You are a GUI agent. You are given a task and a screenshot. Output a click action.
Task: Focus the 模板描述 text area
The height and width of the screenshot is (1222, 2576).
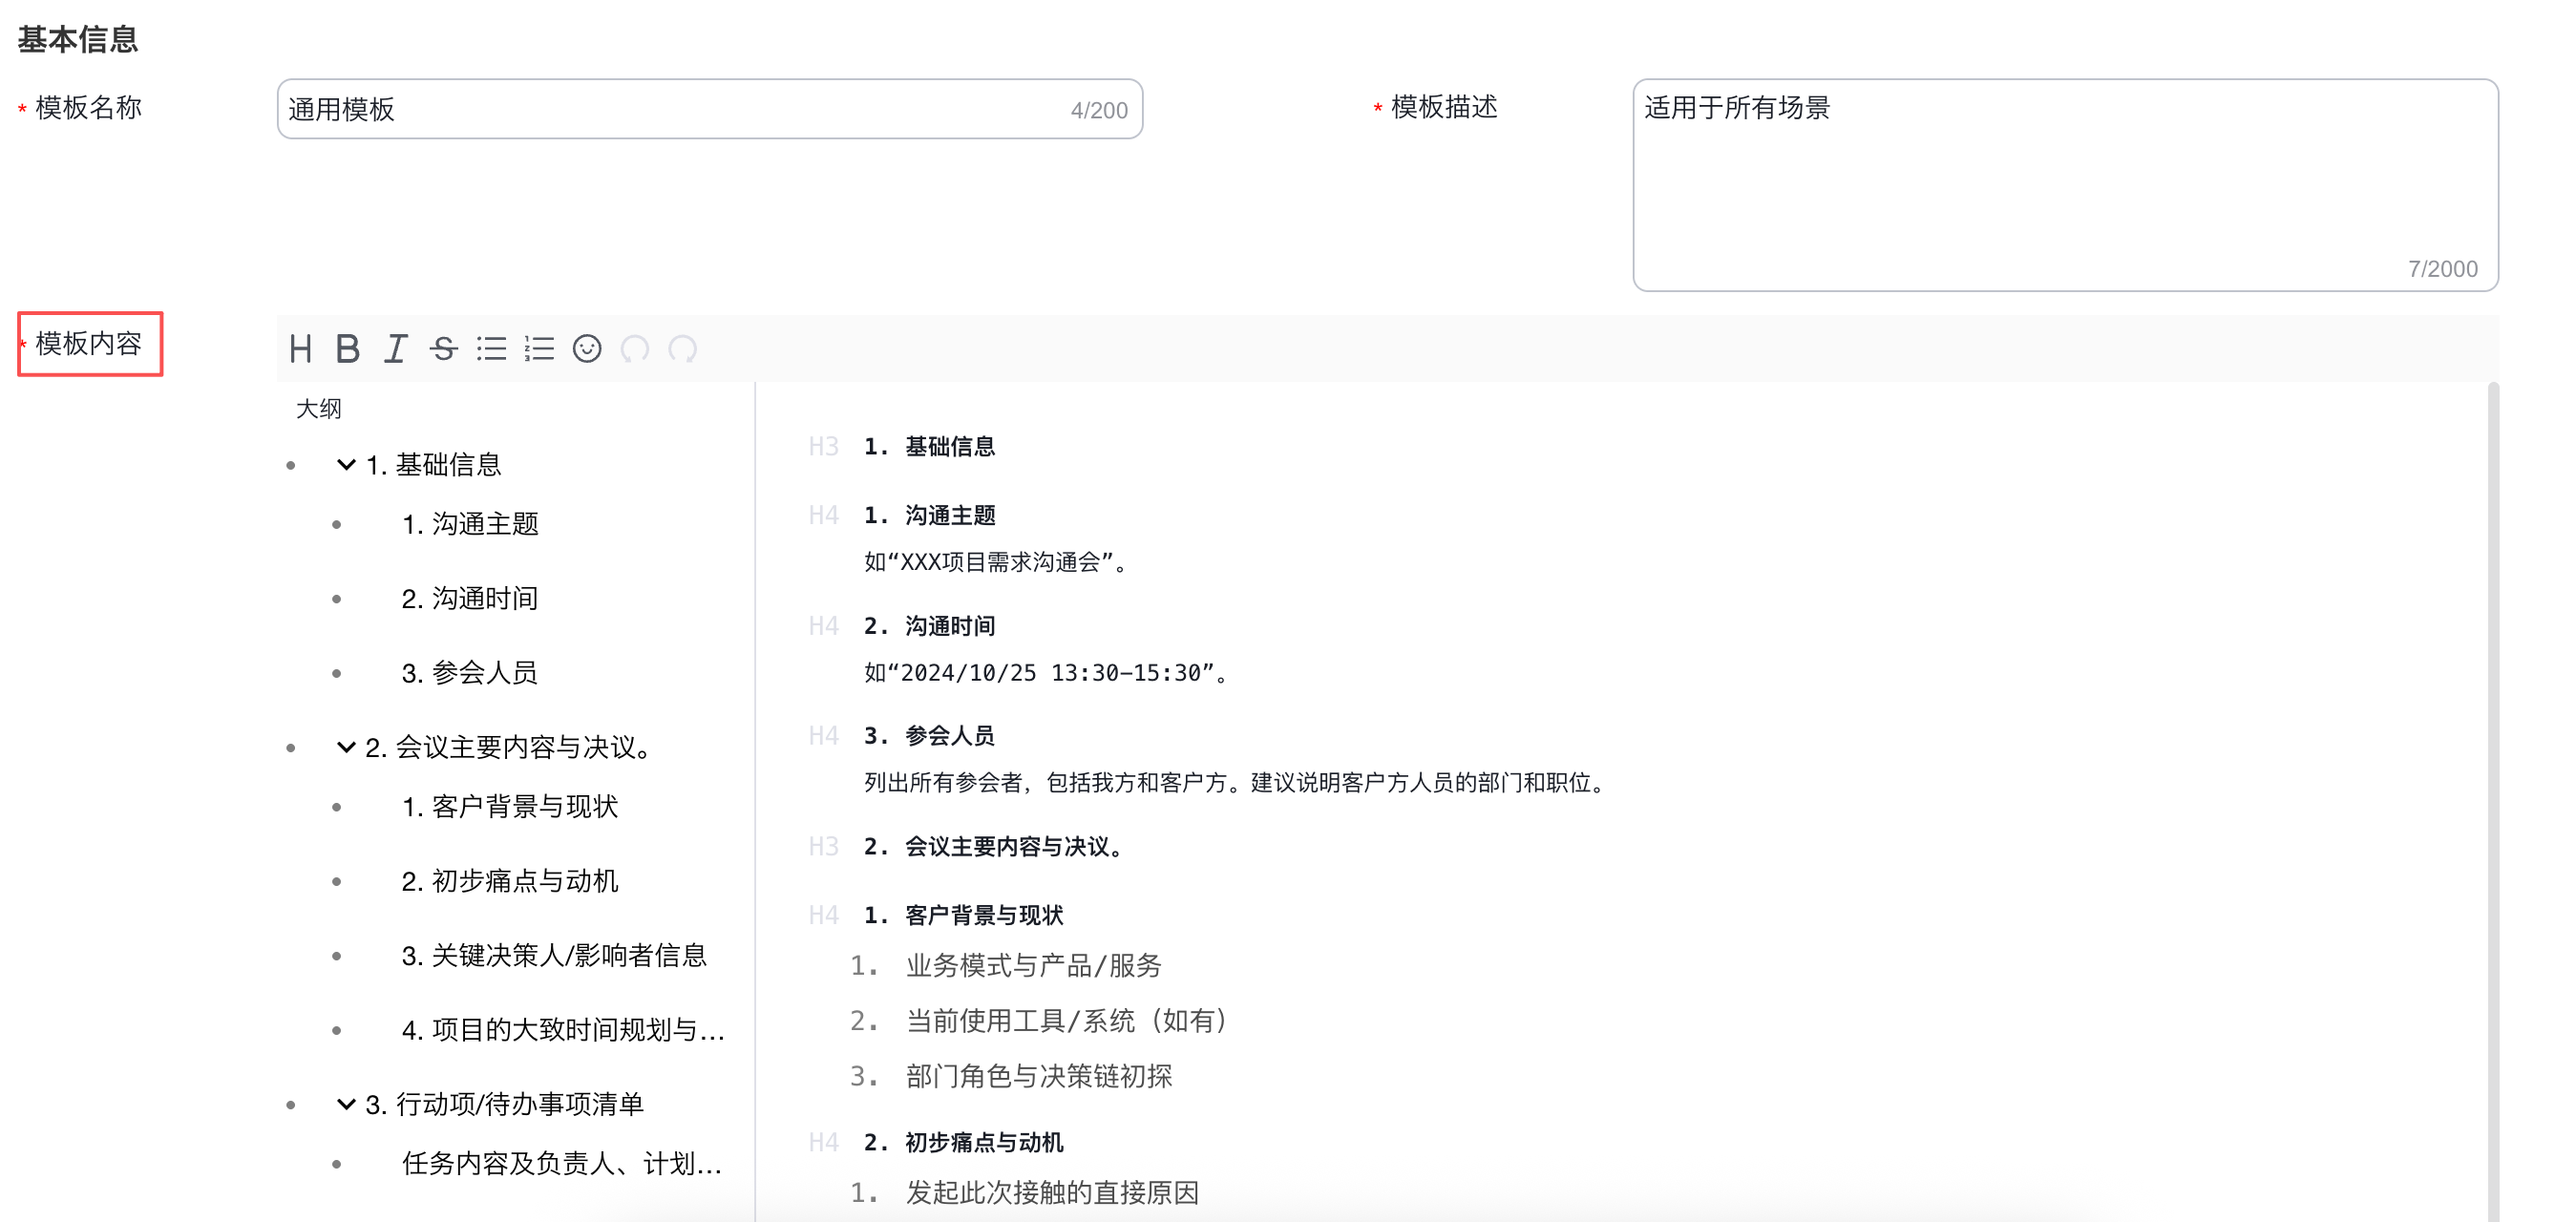click(2064, 185)
